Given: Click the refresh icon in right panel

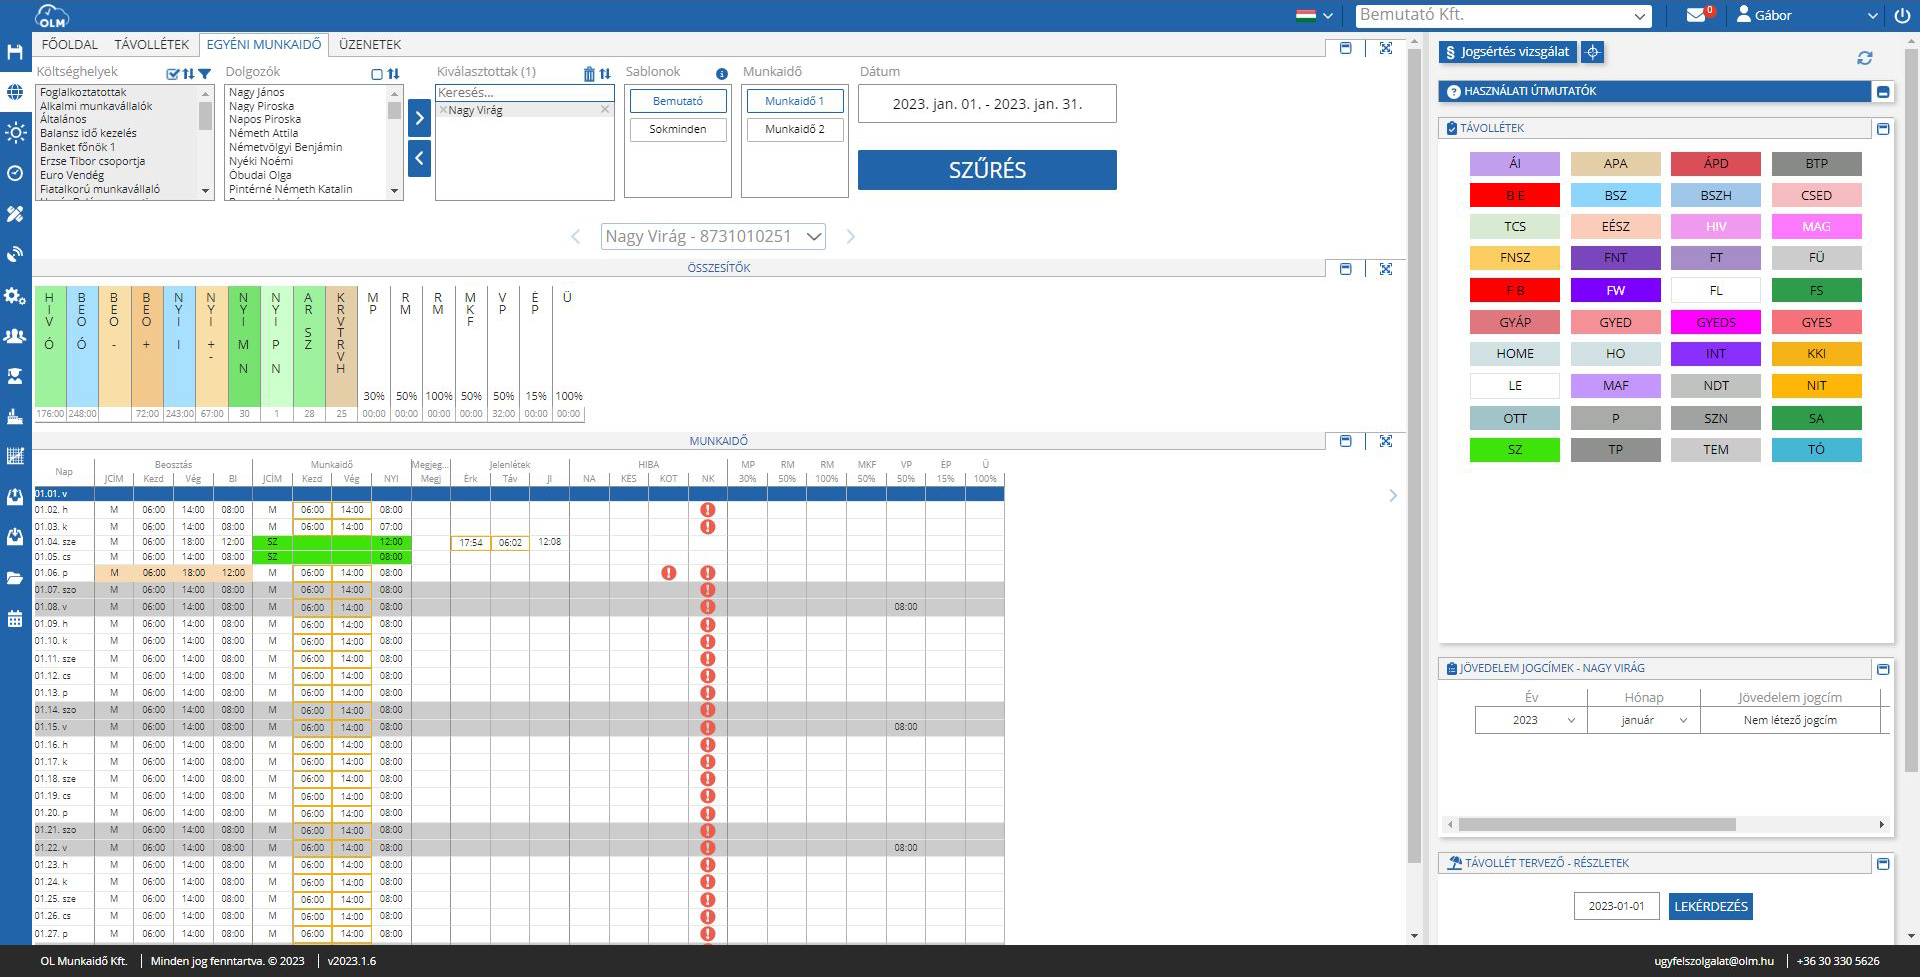Looking at the screenshot, I should [x=1864, y=58].
